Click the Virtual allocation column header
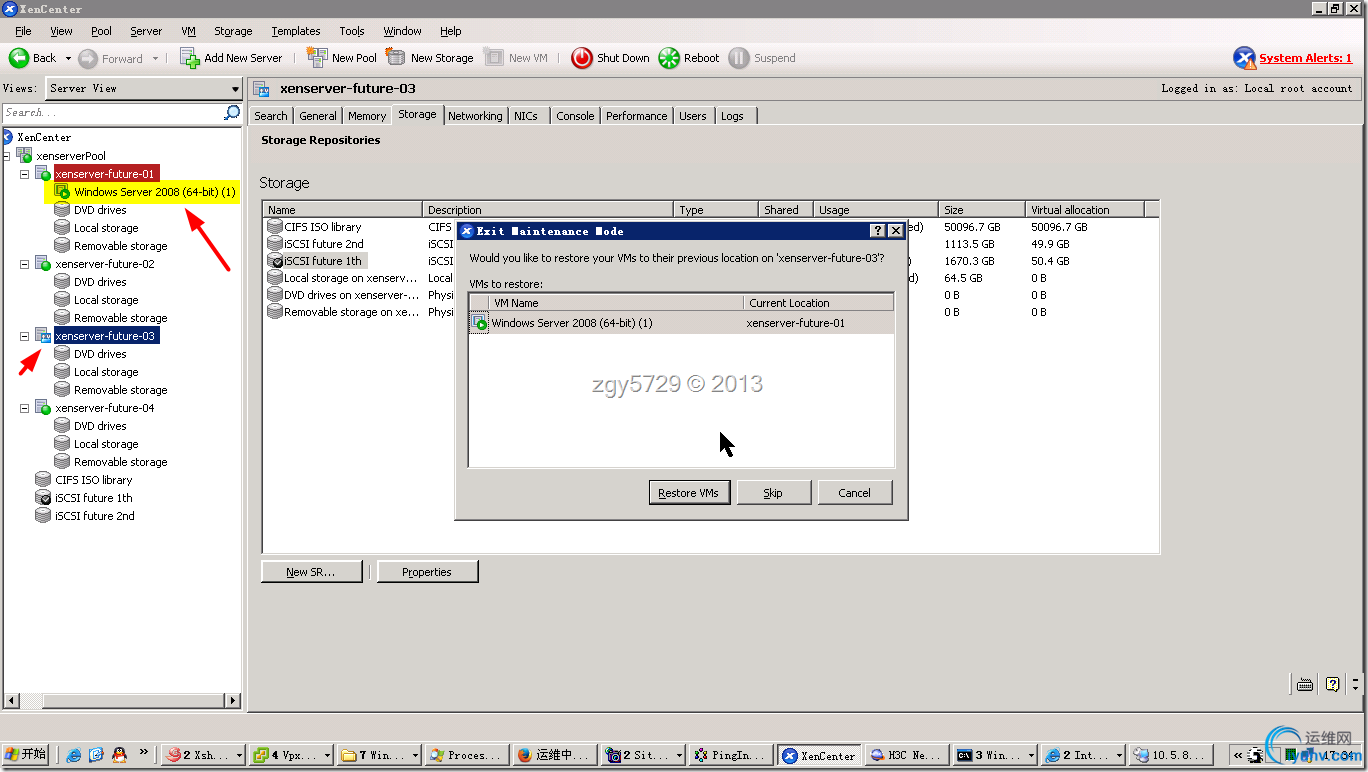1368x772 pixels. (1084, 210)
